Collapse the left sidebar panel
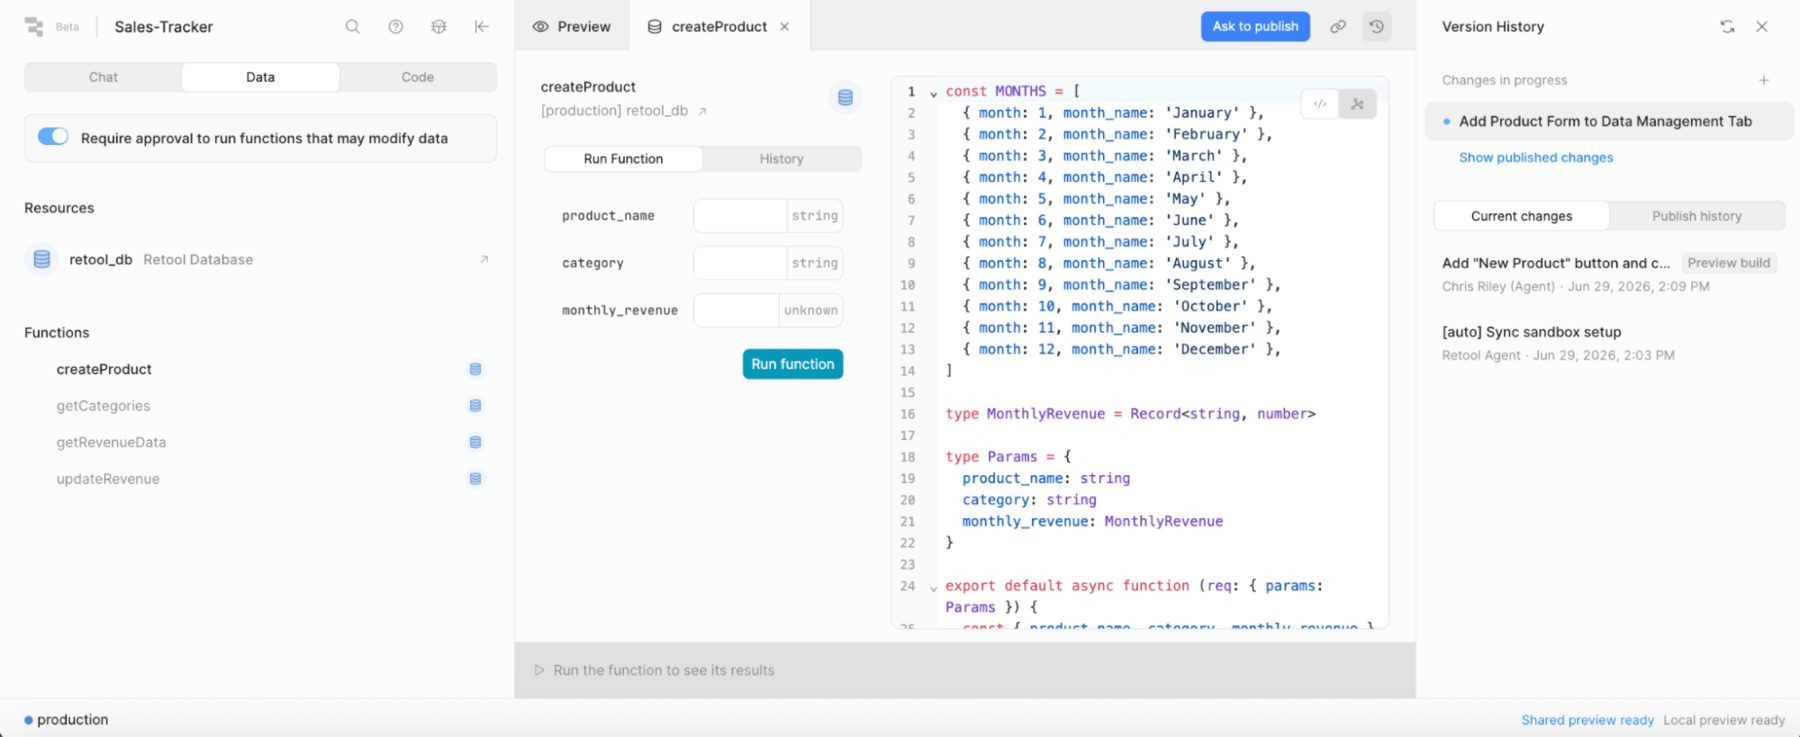 point(482,27)
